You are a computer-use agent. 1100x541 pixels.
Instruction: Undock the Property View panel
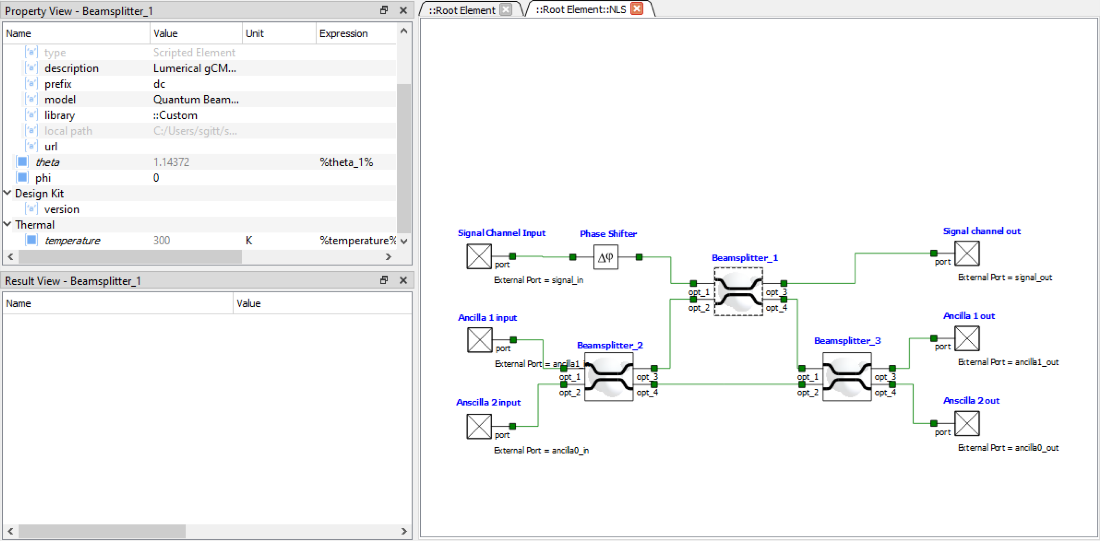click(x=384, y=10)
